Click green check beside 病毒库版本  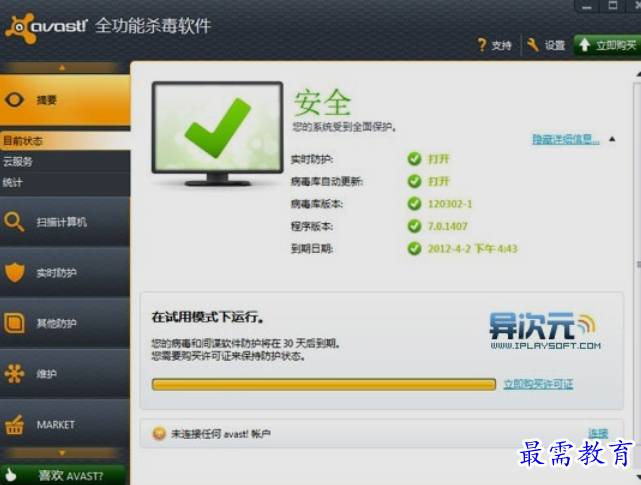pos(415,204)
